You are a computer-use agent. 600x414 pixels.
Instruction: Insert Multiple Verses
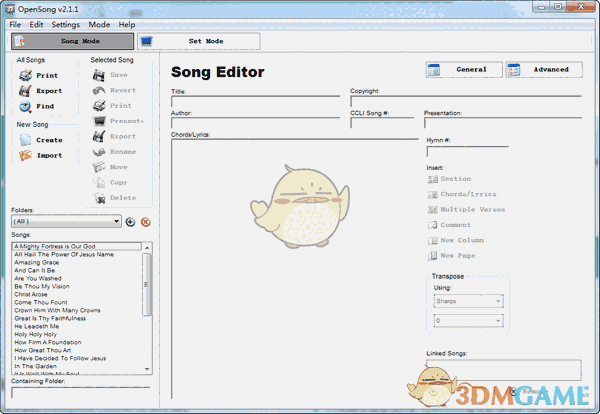[466, 209]
